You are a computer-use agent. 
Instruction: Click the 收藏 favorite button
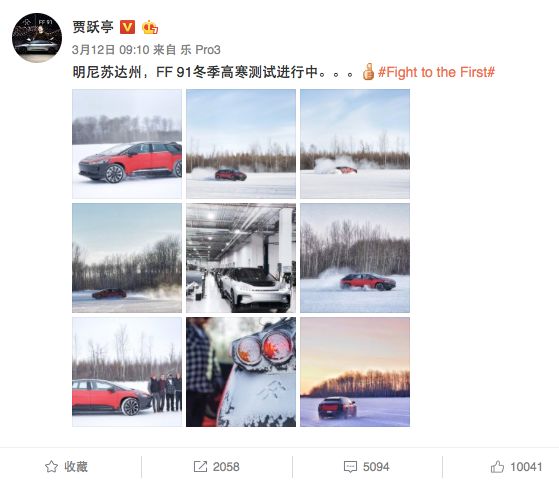76,466
